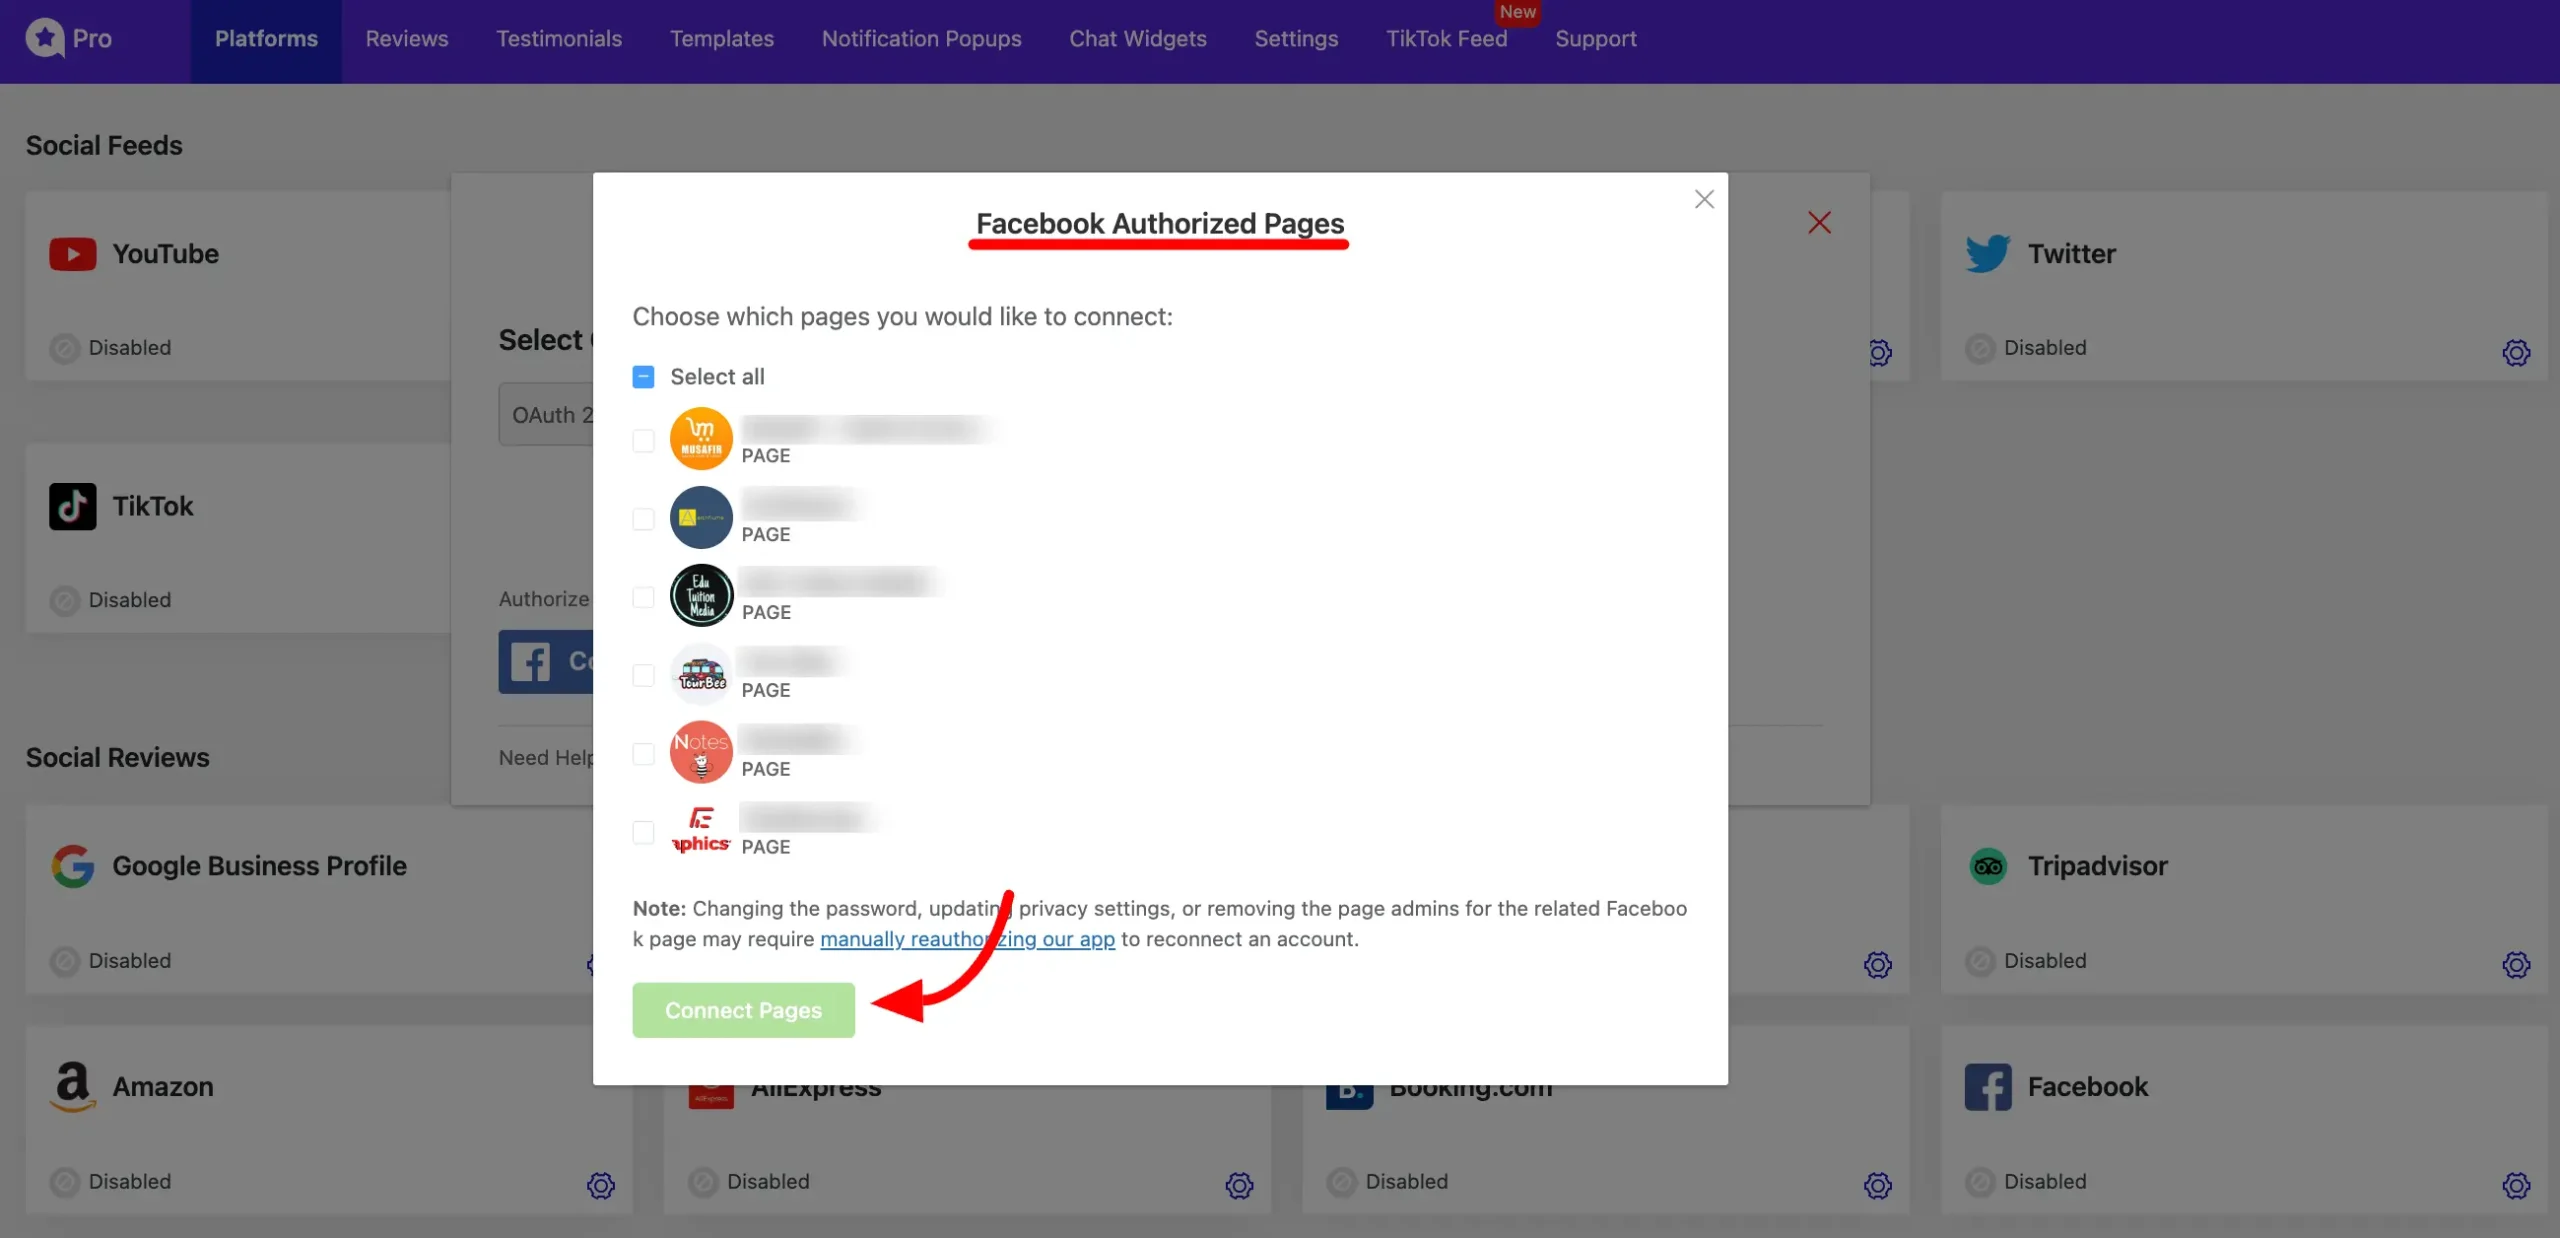The image size is (2560, 1238).
Task: Check the Edu Tuition Media page checkbox
Action: [x=643, y=597]
